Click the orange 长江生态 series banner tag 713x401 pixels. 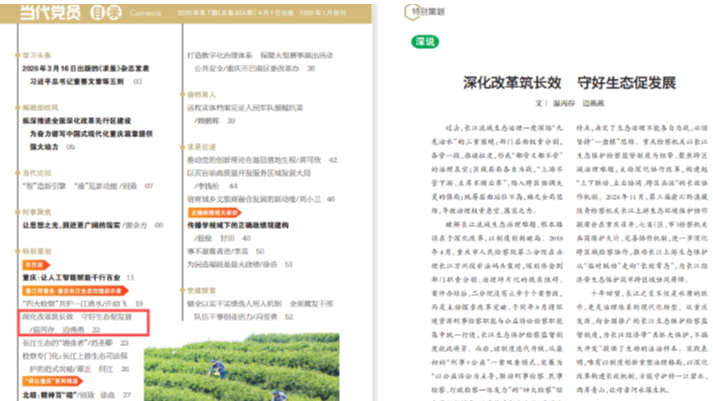[x=75, y=291]
